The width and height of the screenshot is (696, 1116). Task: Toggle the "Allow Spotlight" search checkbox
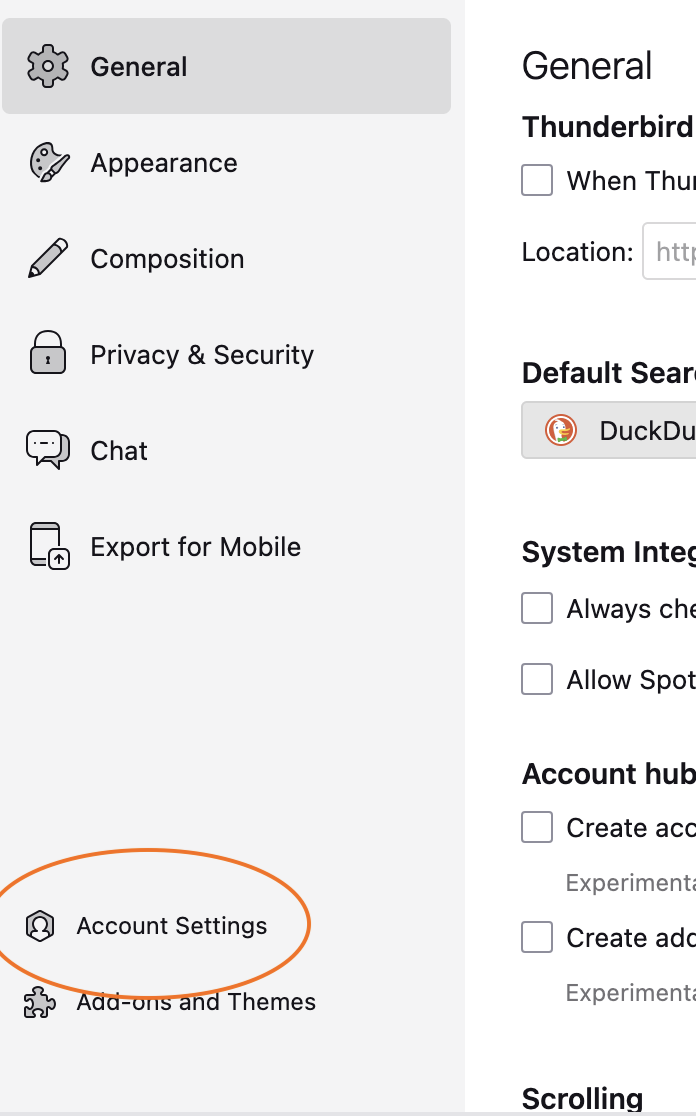click(537, 679)
